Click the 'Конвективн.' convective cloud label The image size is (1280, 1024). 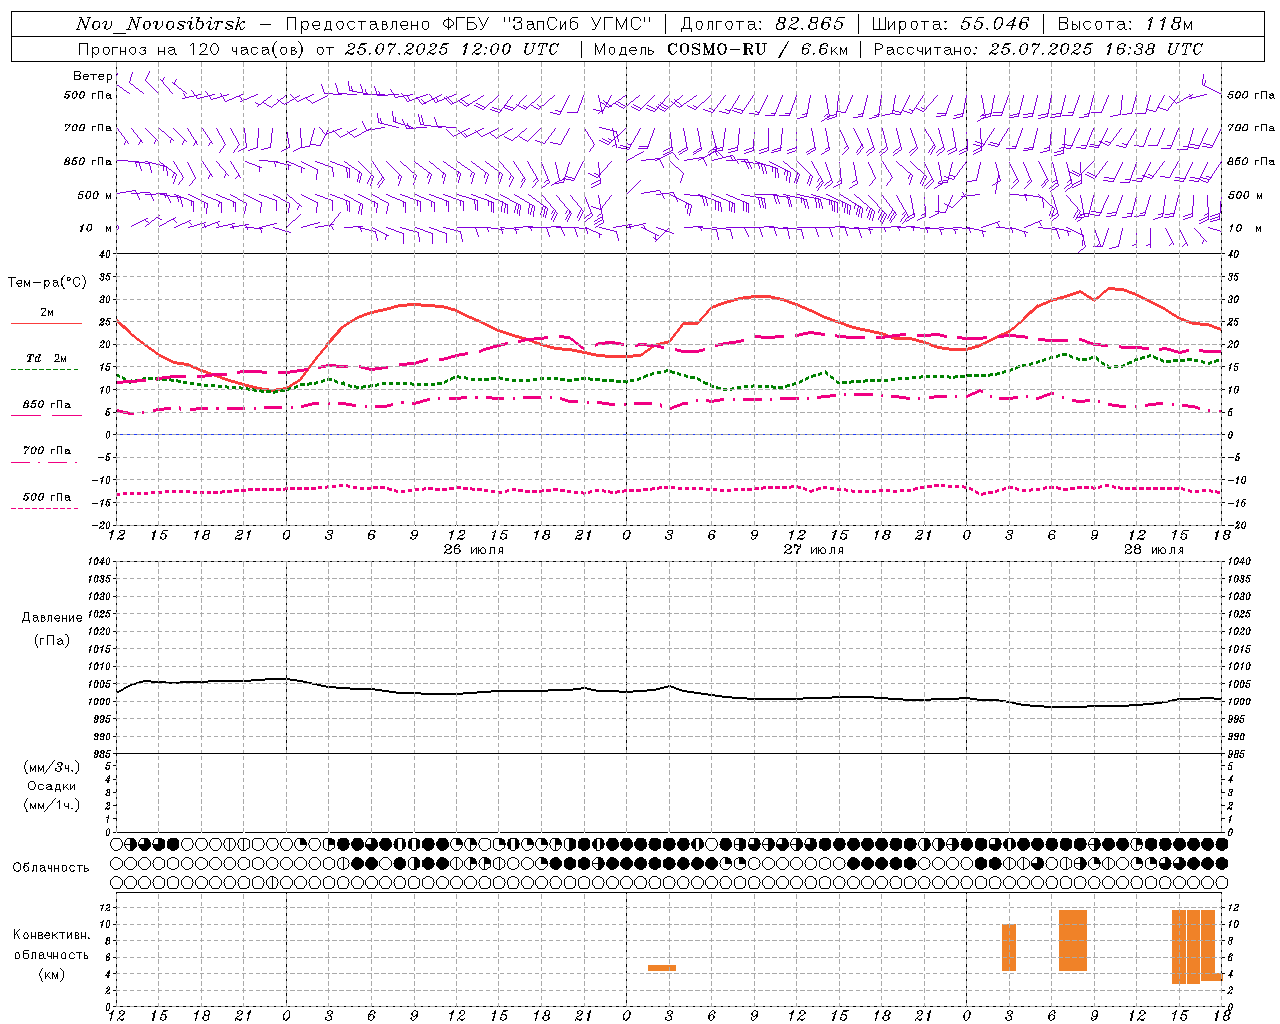point(51,935)
